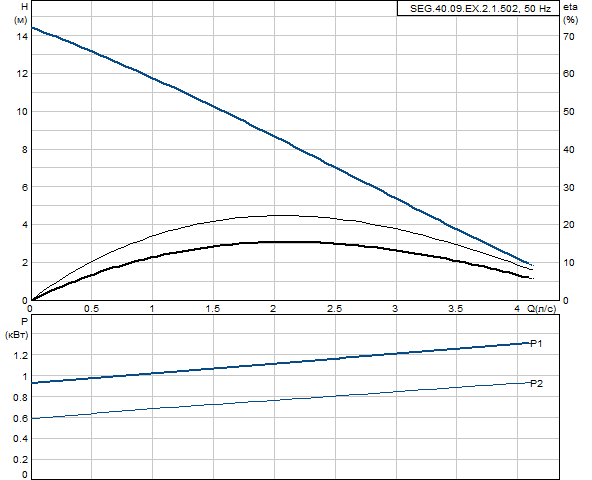This screenshot has width=592, height=480.
Task: Click the 14 value on head axis
Action: coord(22,37)
